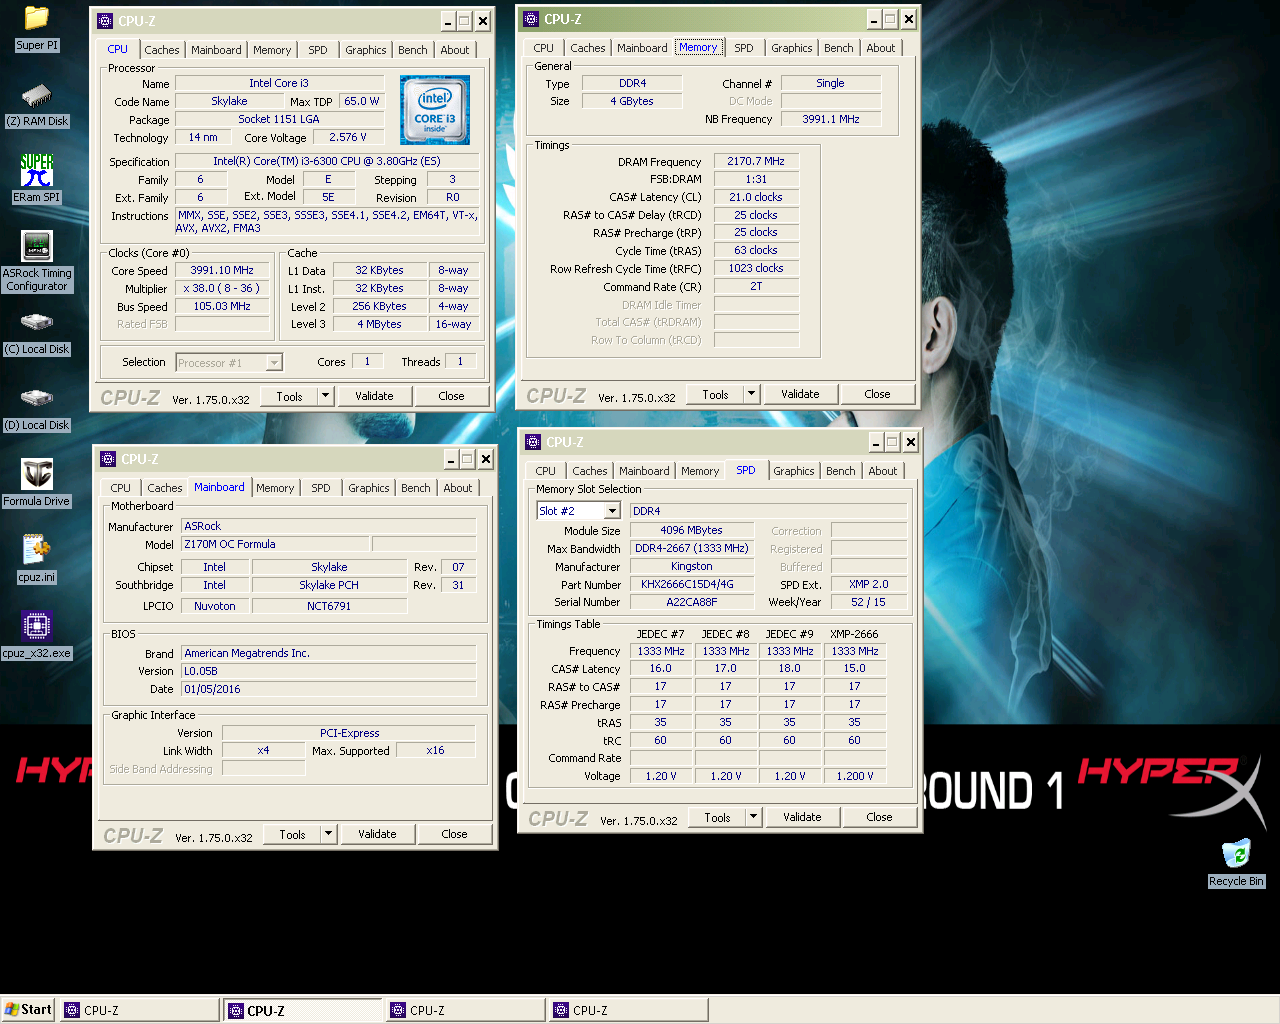Expand the Processor #1 selection dropdown

pyautogui.click(x=274, y=363)
